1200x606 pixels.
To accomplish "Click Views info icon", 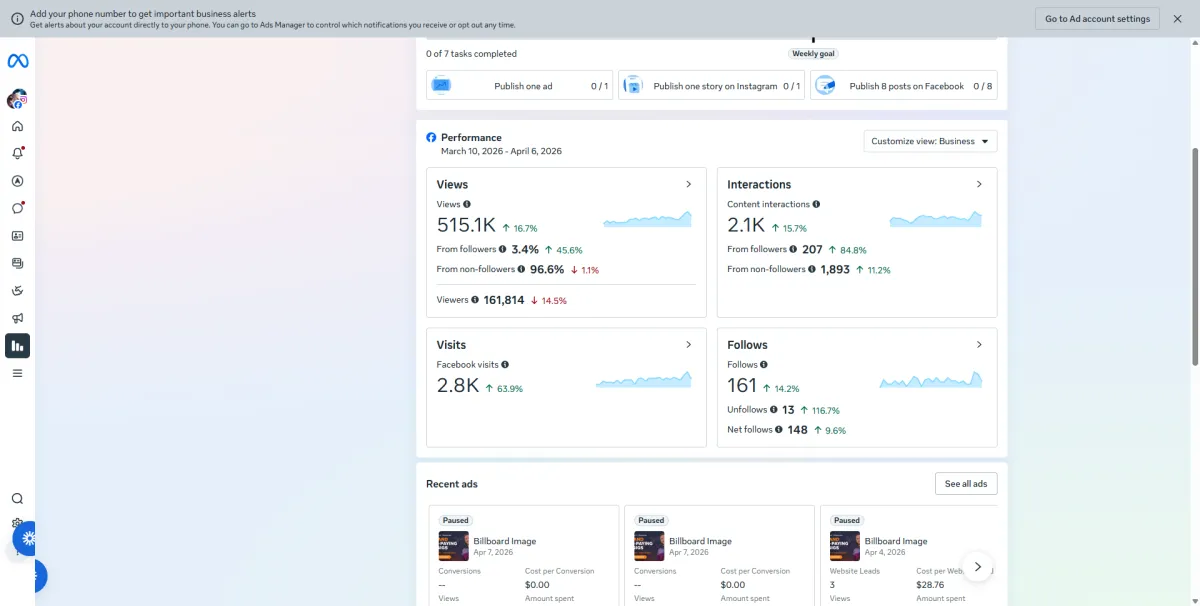I will point(467,204).
